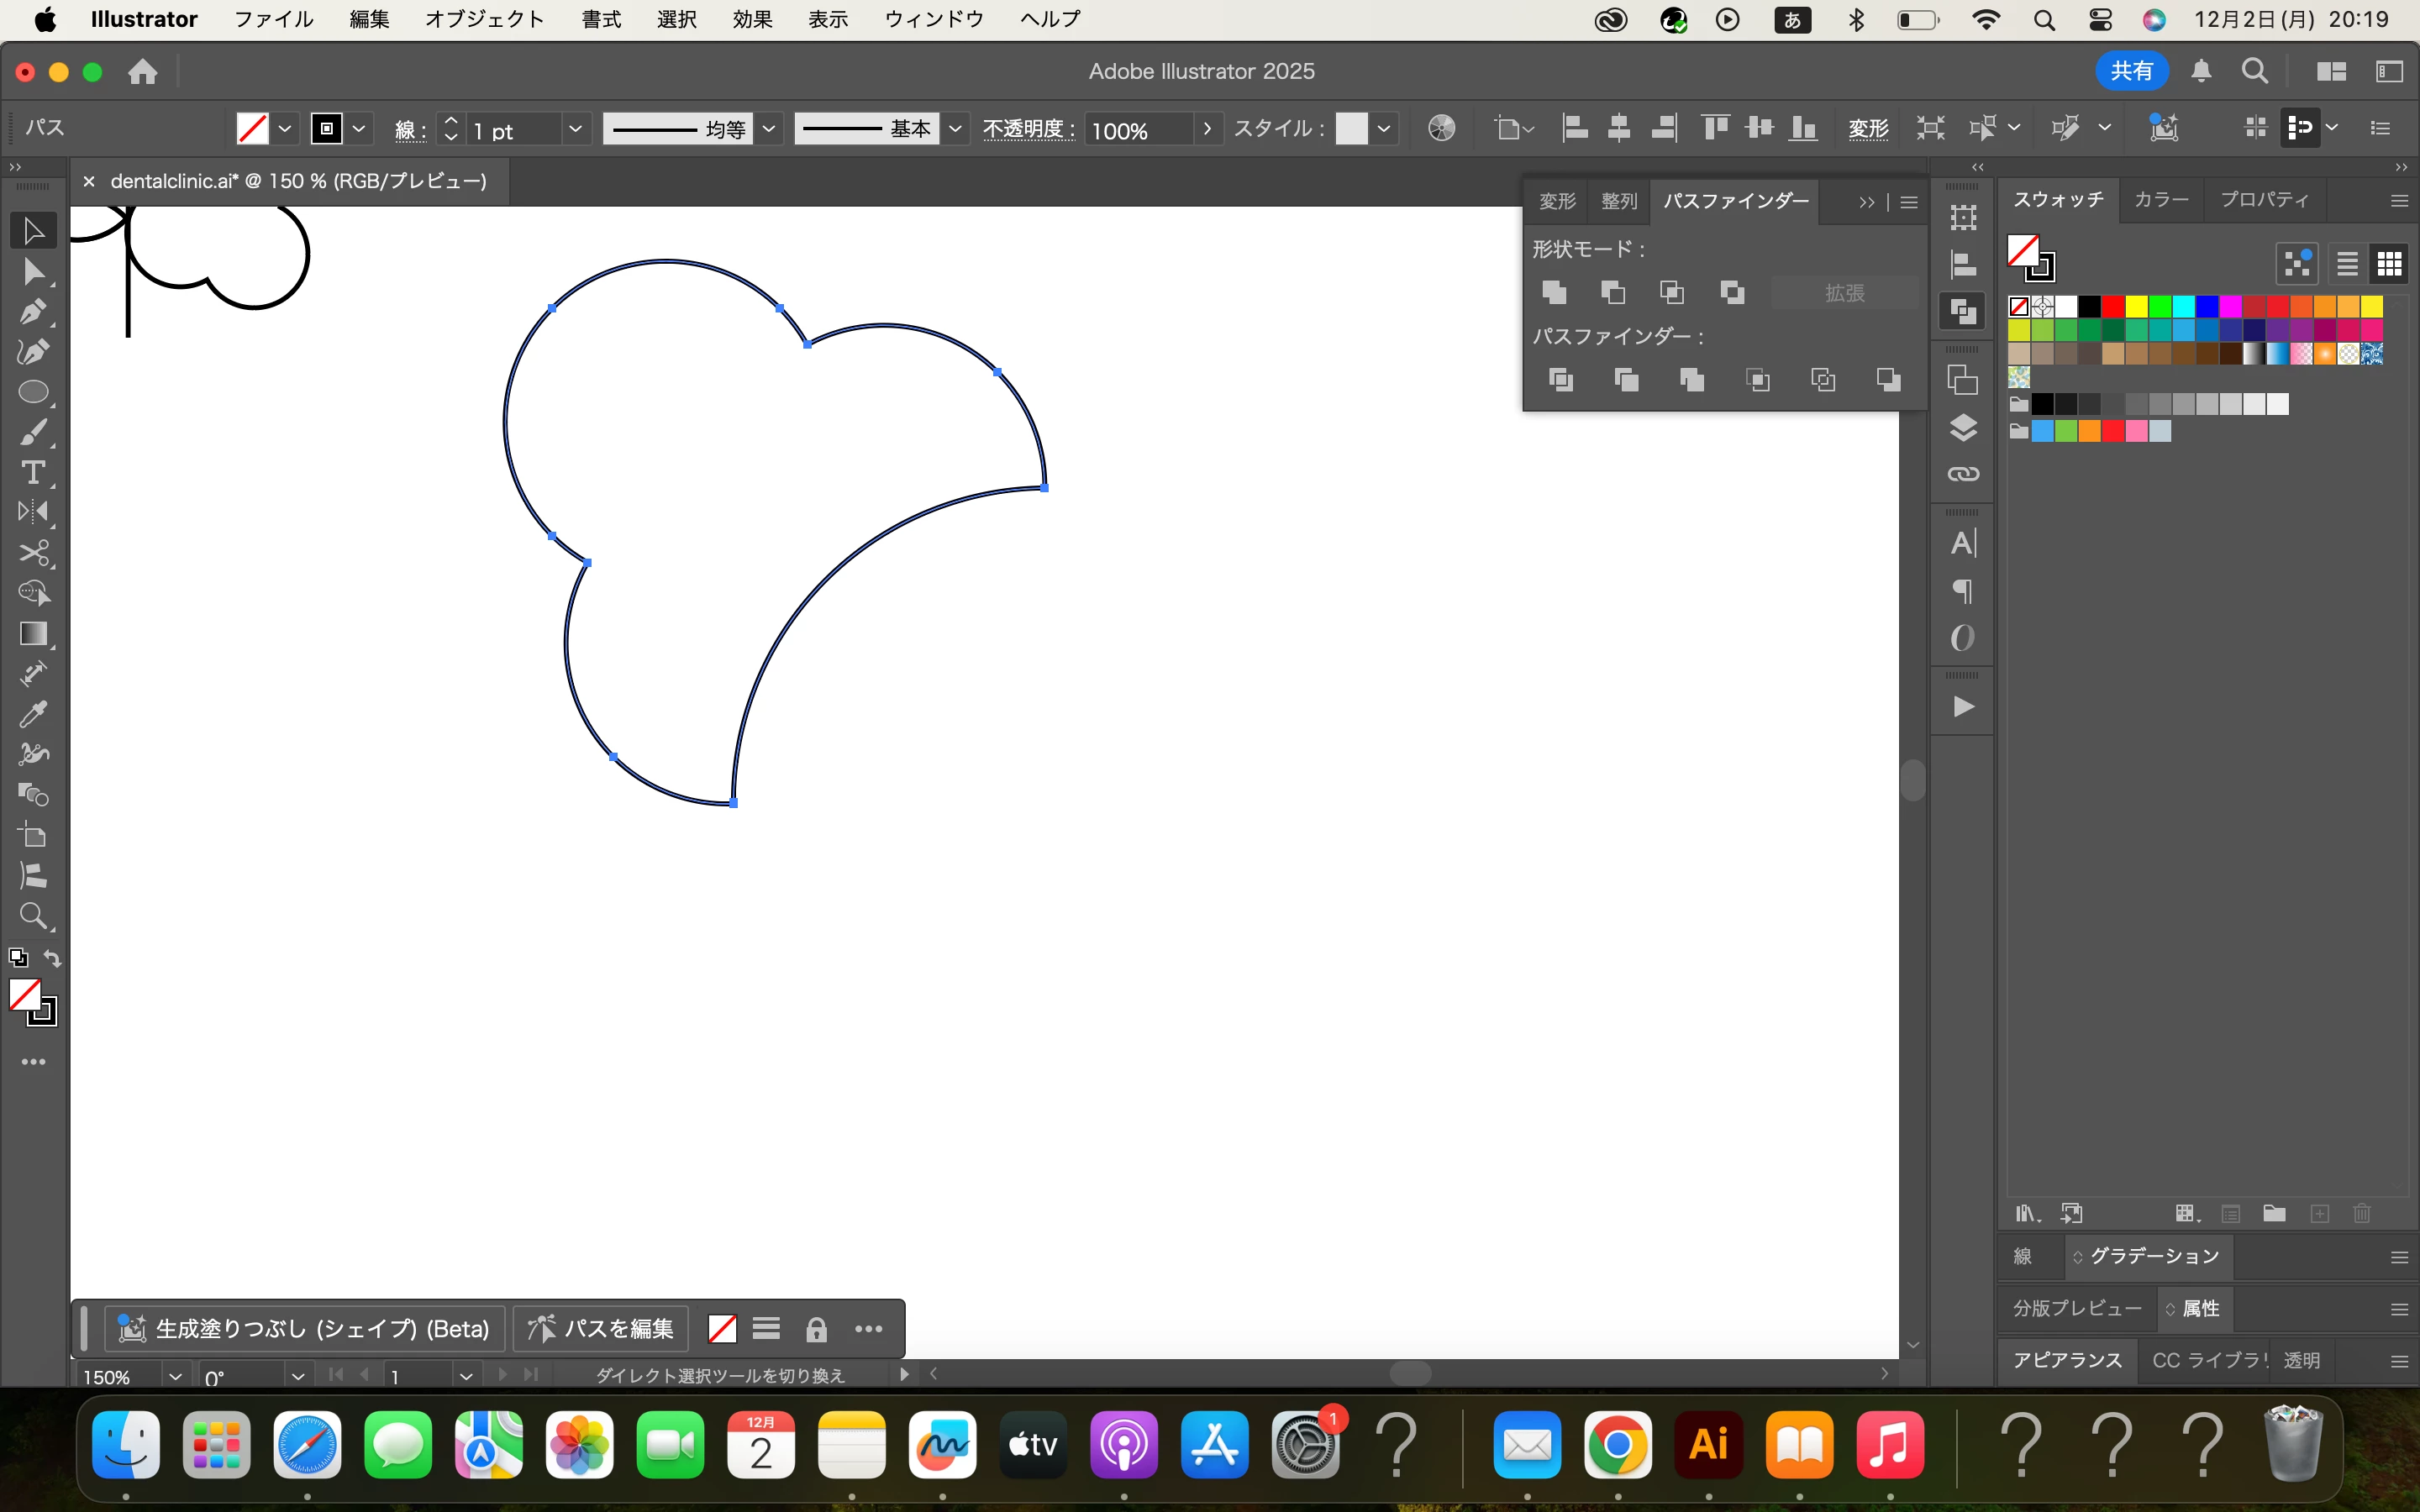The width and height of the screenshot is (2420, 1512).
Task: Click the 共有 button
Action: point(2131,71)
